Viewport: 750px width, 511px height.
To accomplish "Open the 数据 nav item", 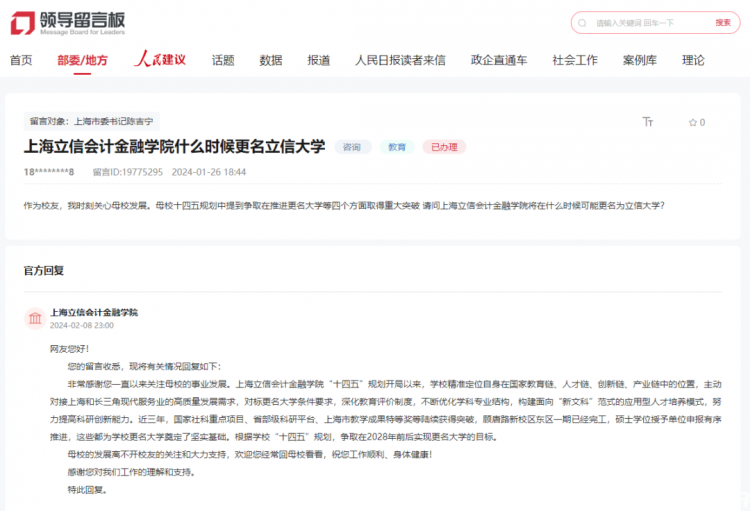I will pyautogui.click(x=271, y=60).
